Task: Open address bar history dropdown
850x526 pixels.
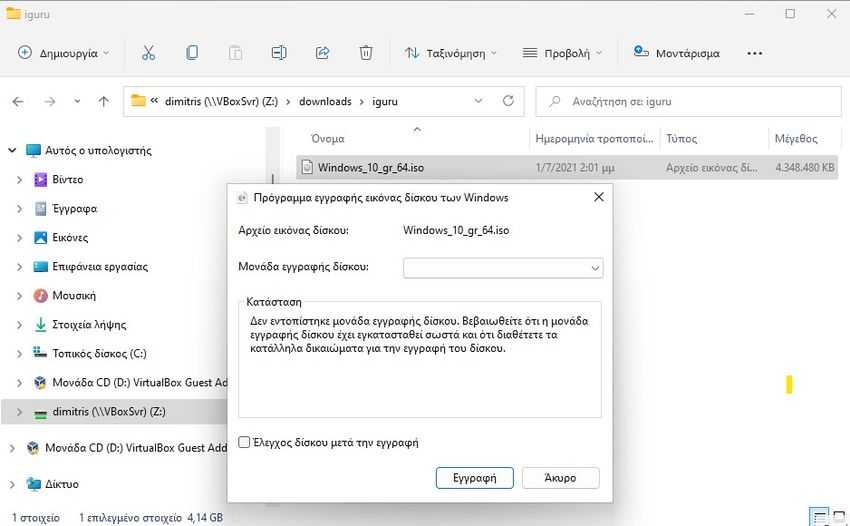Action: click(x=478, y=101)
